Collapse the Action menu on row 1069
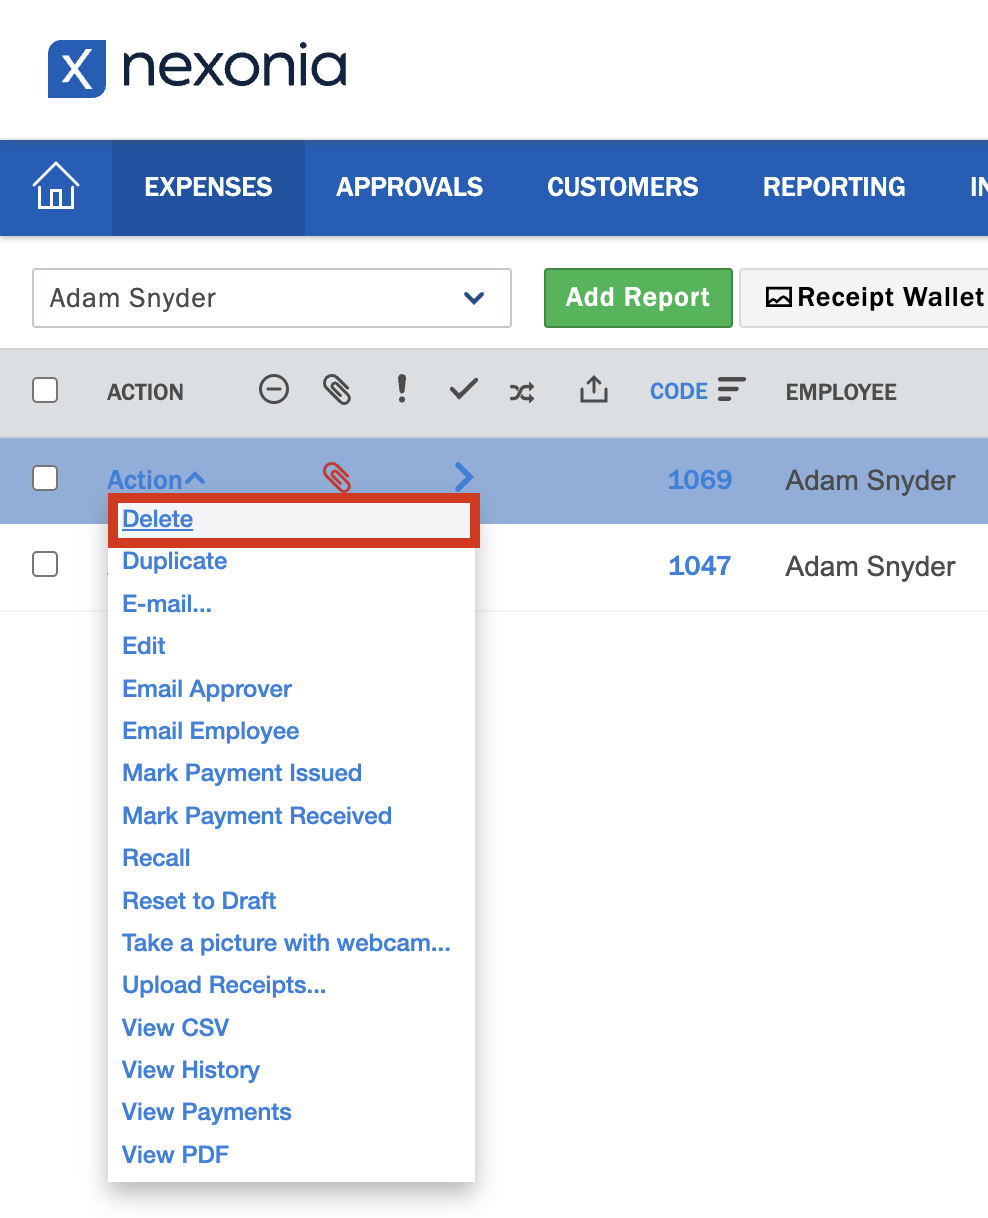This screenshot has width=988, height=1218. click(156, 480)
